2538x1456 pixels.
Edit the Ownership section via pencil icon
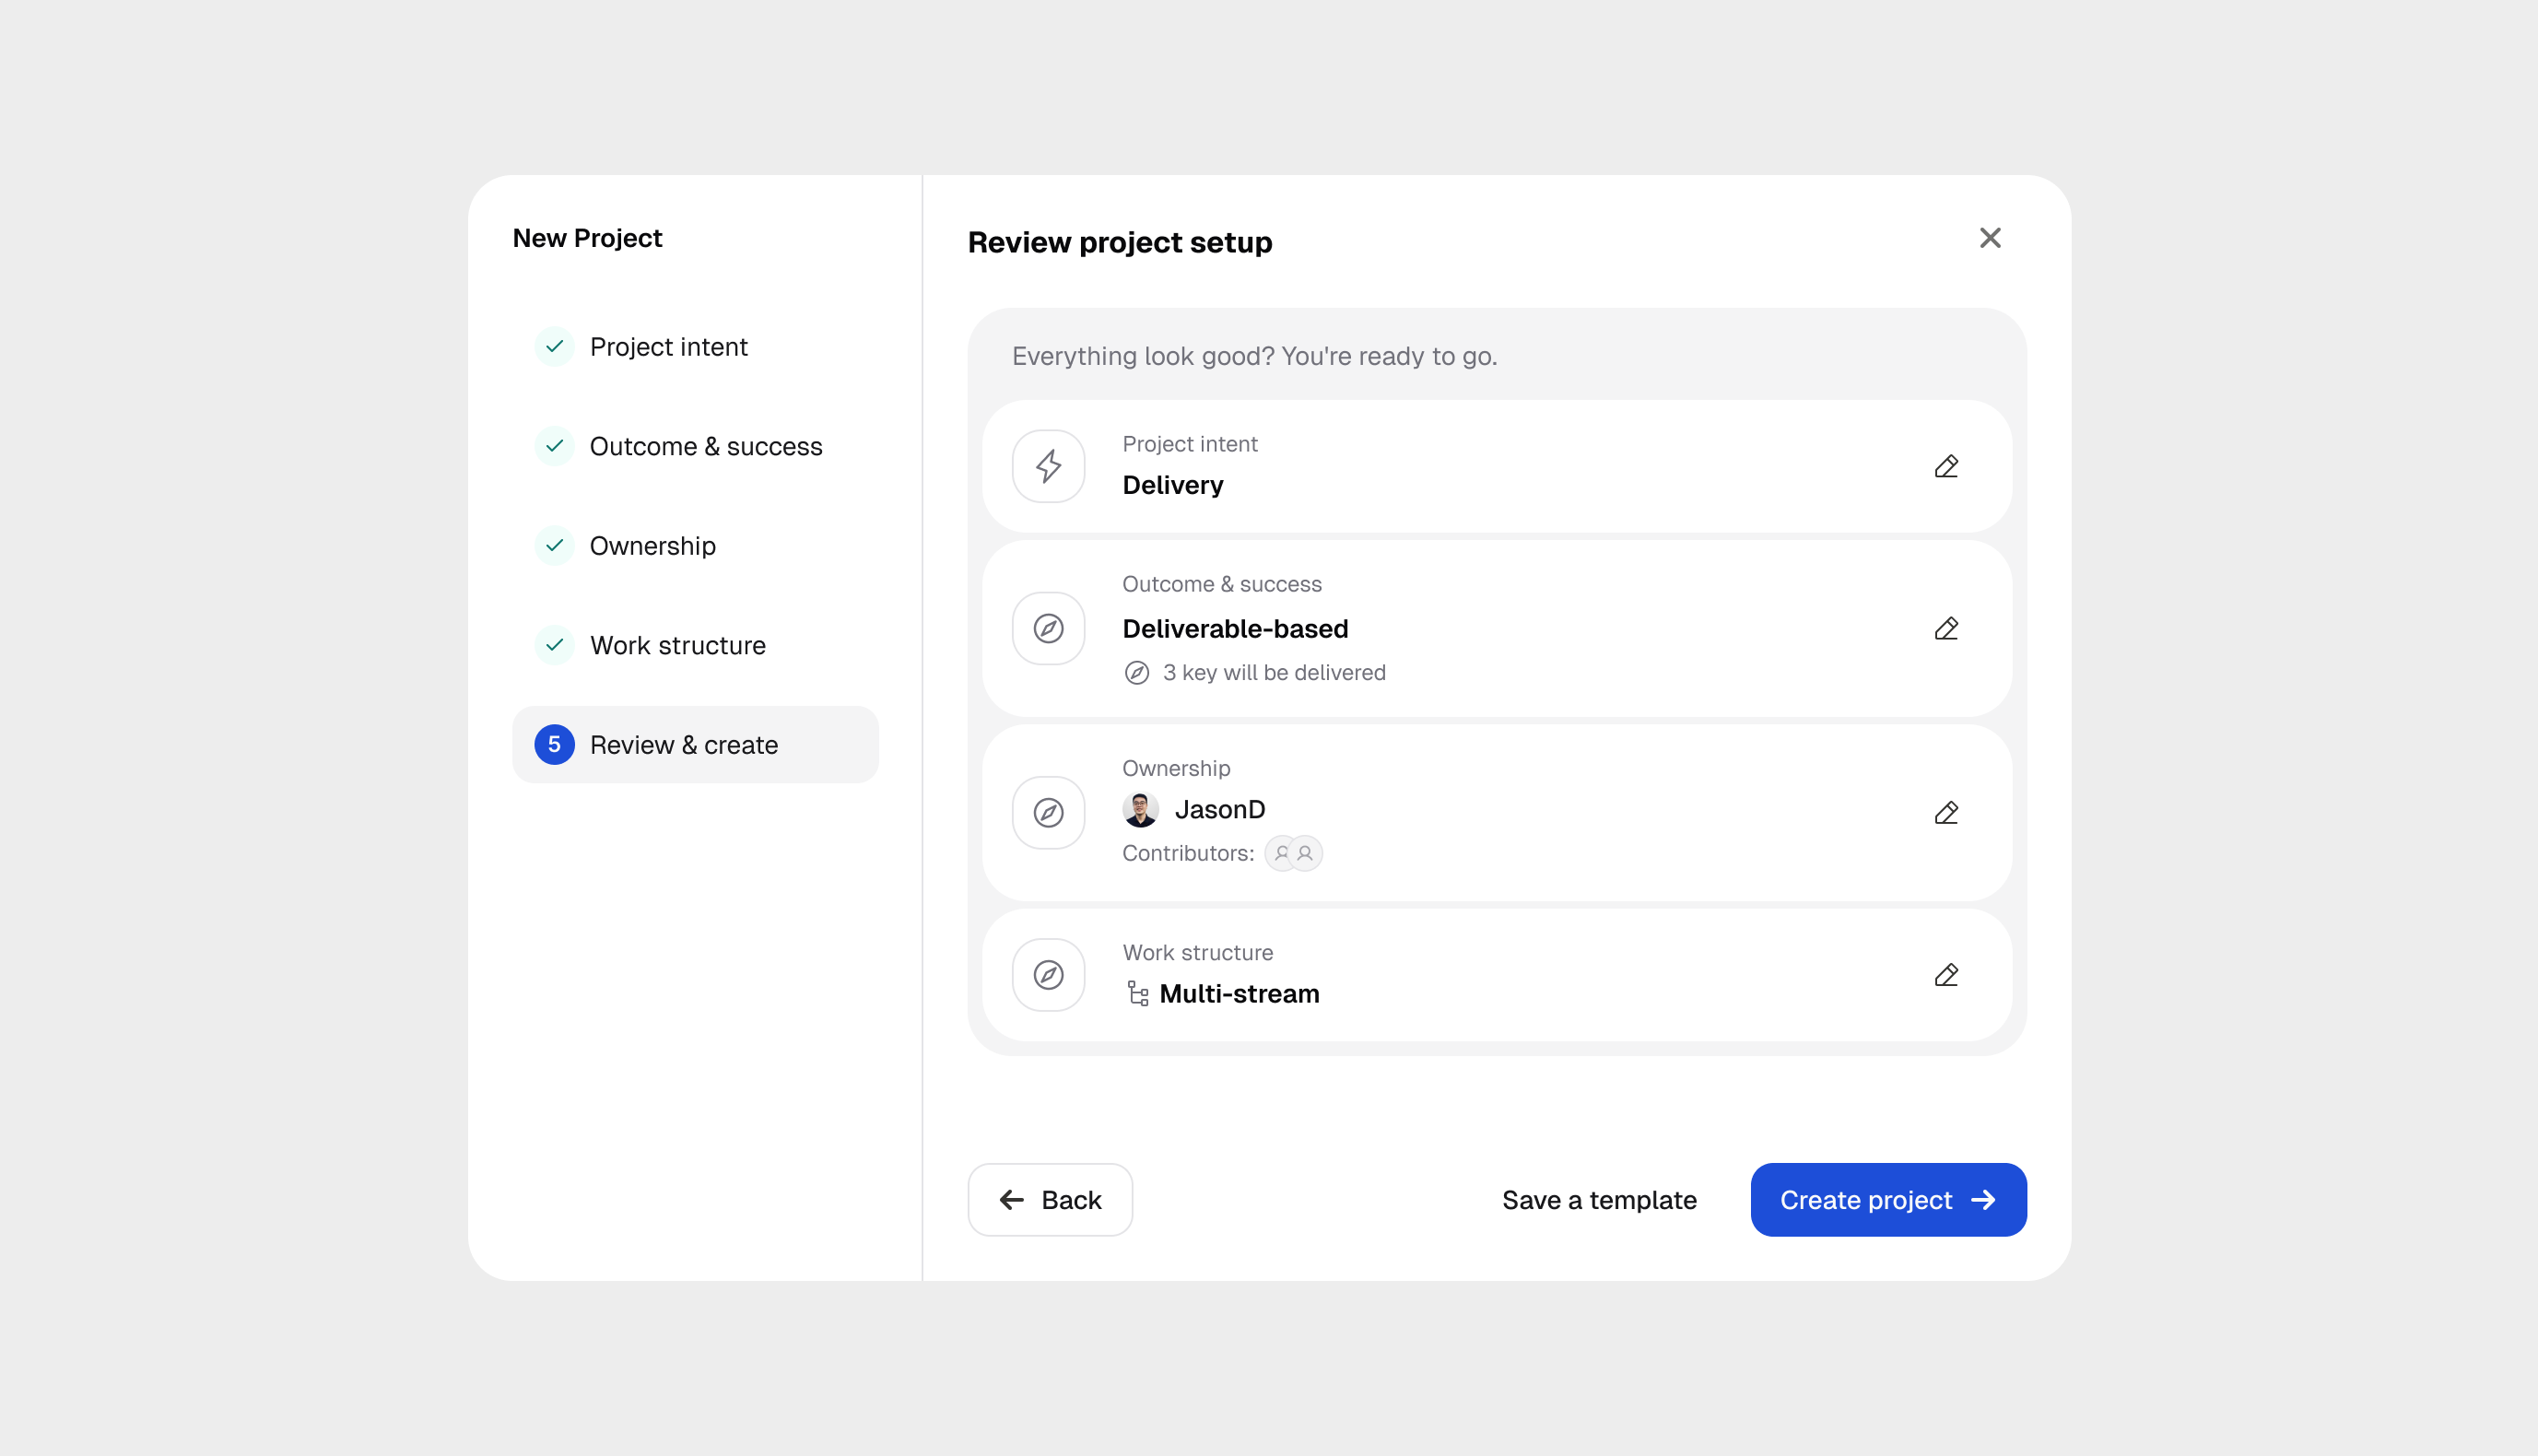1946,812
